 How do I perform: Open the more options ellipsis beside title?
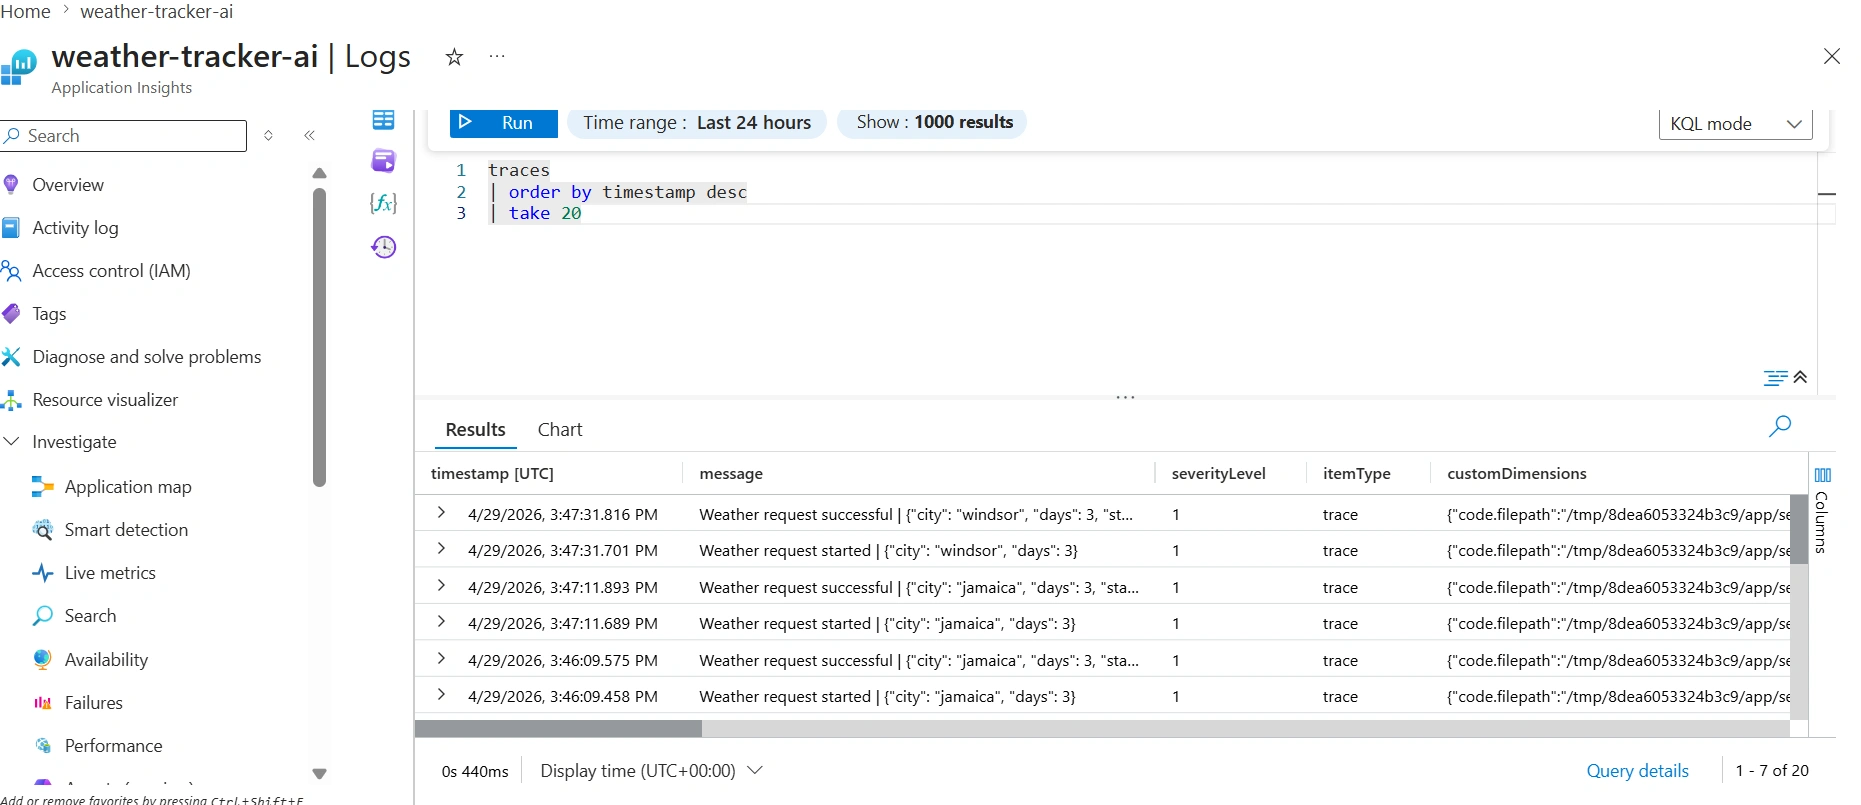click(497, 57)
